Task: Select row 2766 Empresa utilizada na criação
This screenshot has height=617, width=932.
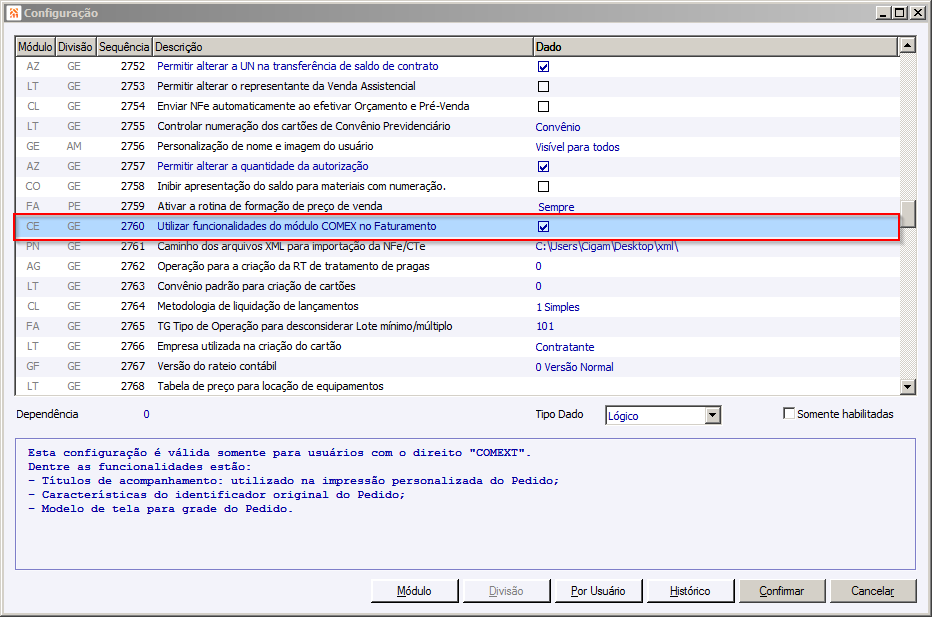Action: (x=457, y=346)
